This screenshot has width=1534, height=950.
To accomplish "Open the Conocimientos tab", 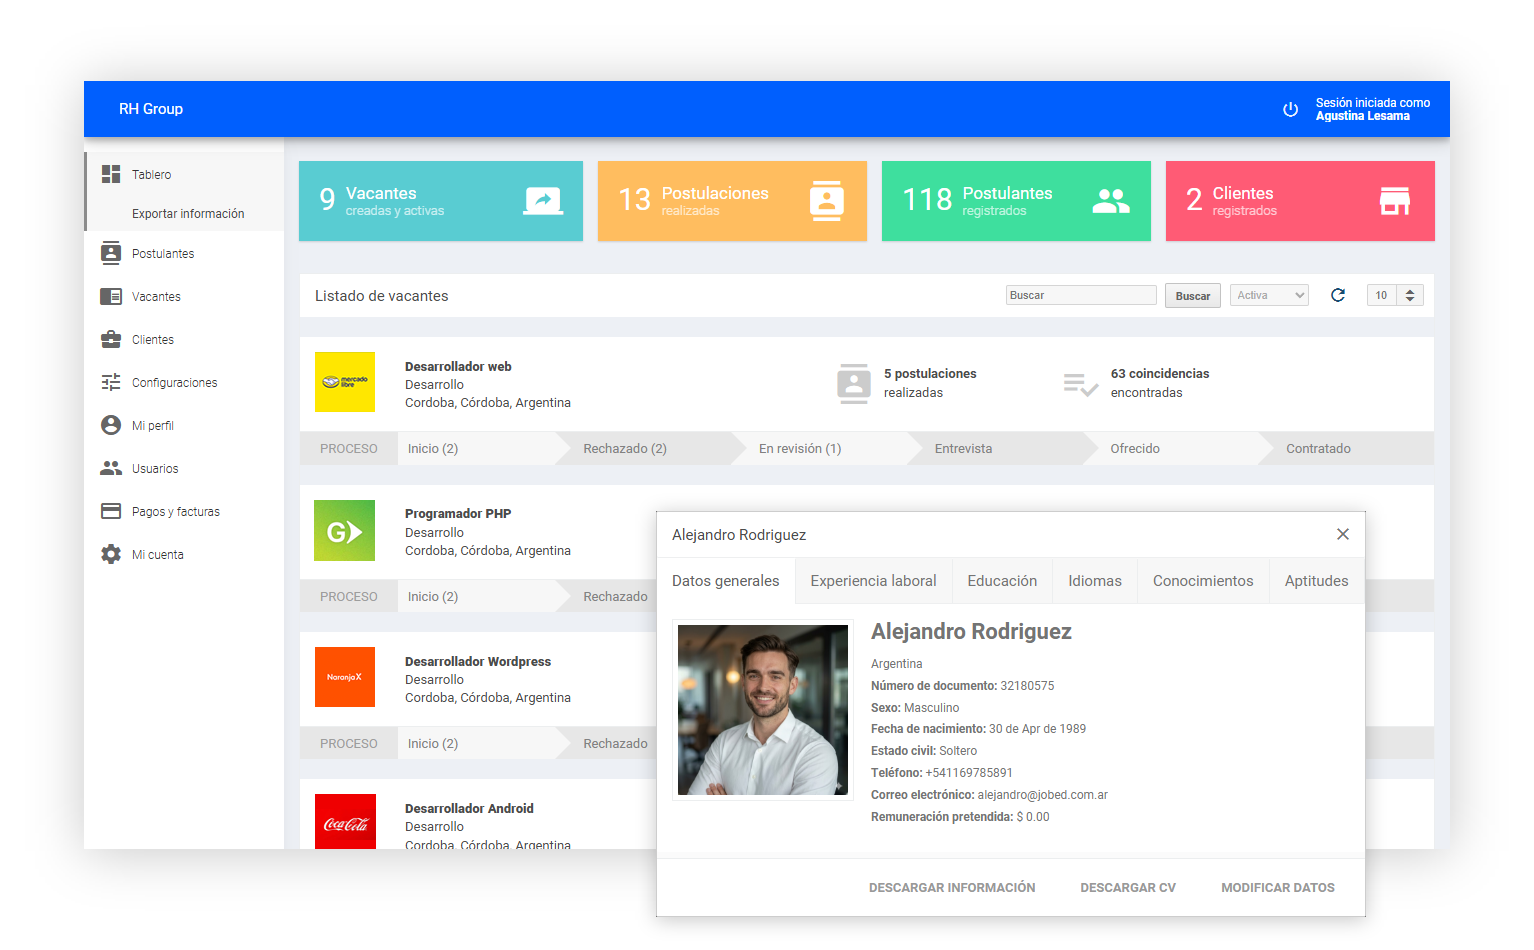I will (x=1202, y=581).
